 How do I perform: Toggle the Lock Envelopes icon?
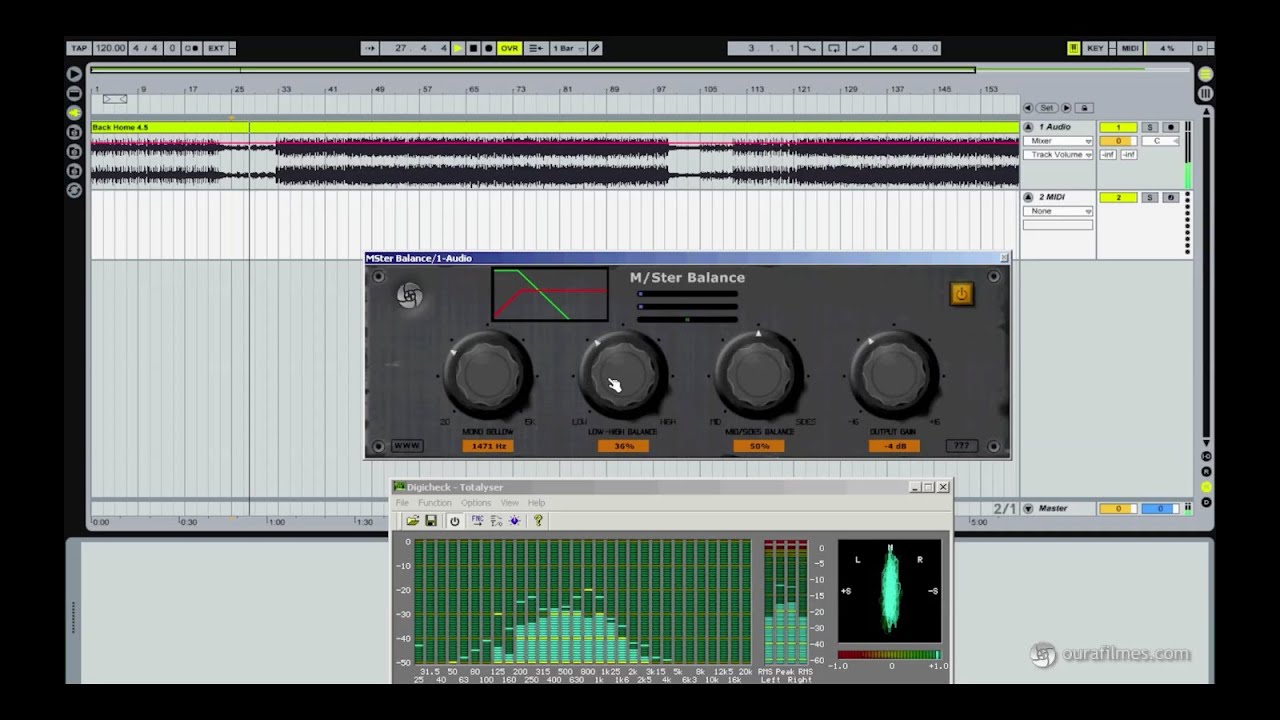pyautogui.click(x=1084, y=108)
